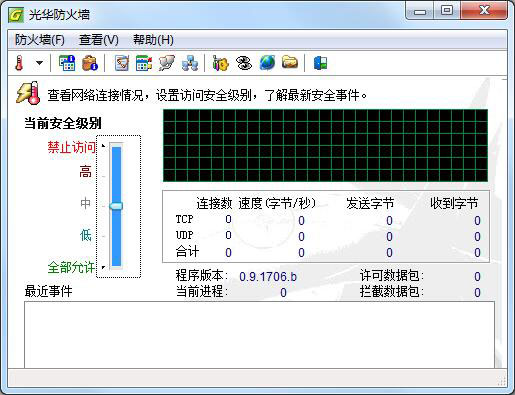Click the 拦截数据包 label

[392, 292]
